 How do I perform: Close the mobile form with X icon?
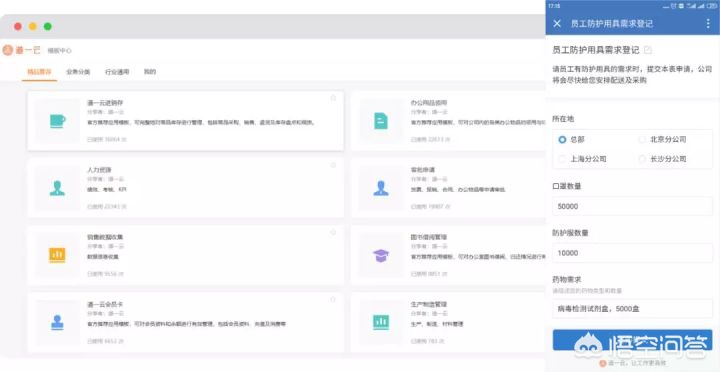click(557, 23)
